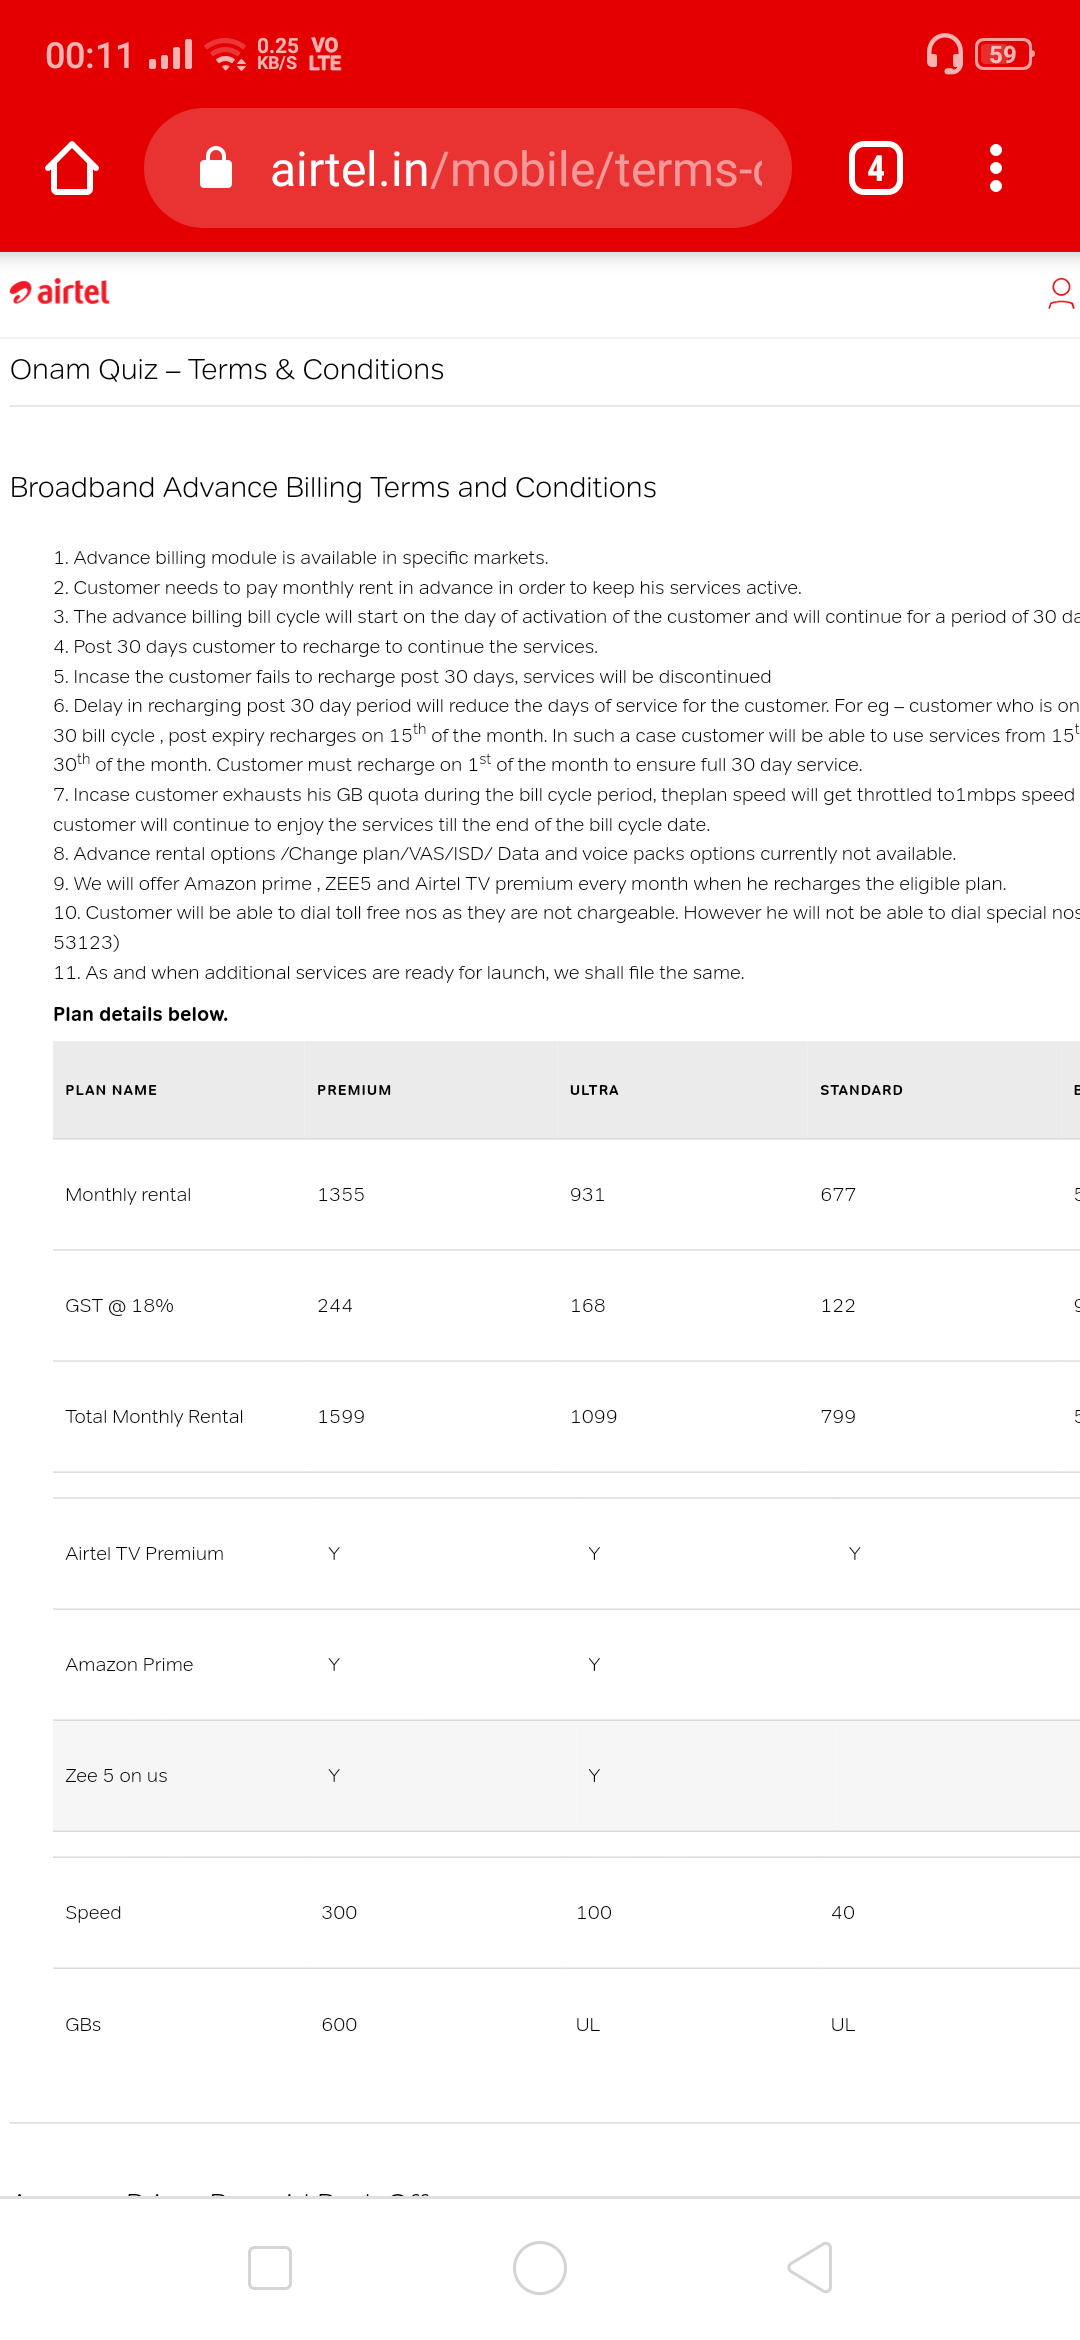Screen dimensions: 1080x2340
Task: Tap the STANDARD column header
Action: coord(861,1090)
